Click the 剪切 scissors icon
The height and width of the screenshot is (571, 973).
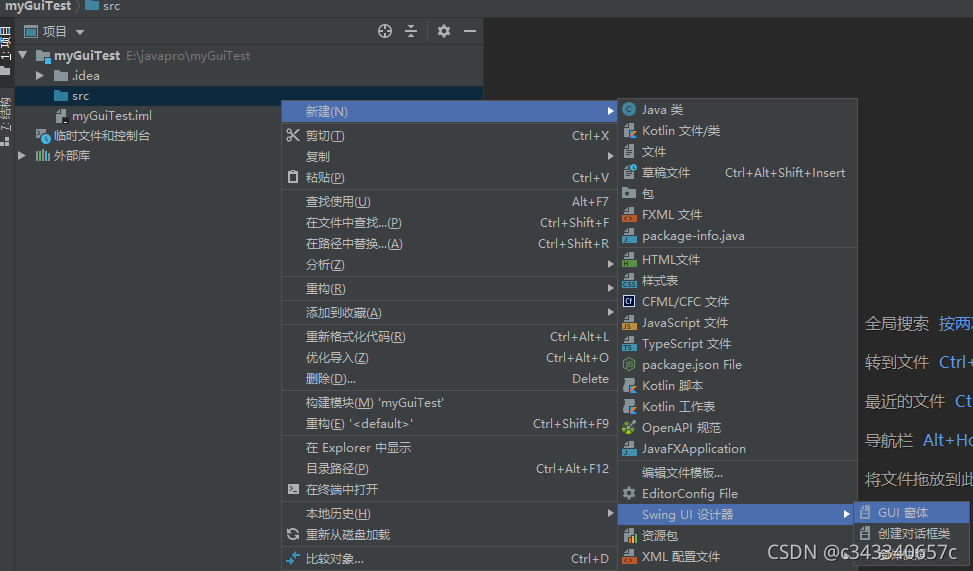click(x=293, y=135)
